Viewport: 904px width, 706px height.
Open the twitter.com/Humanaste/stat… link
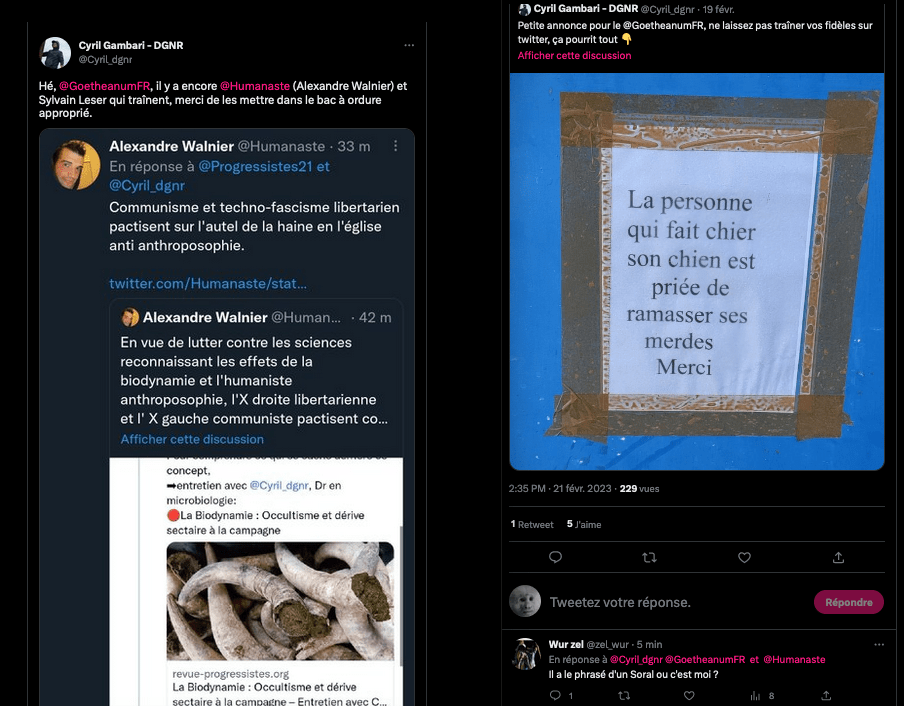[x=208, y=284]
